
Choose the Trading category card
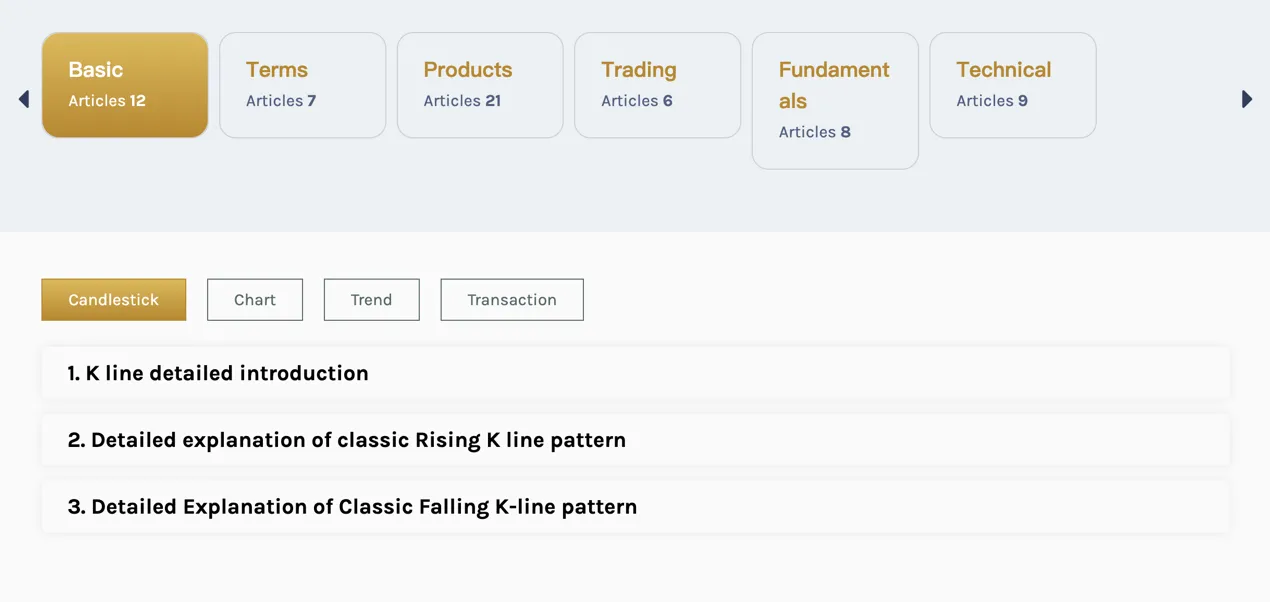[657, 85]
